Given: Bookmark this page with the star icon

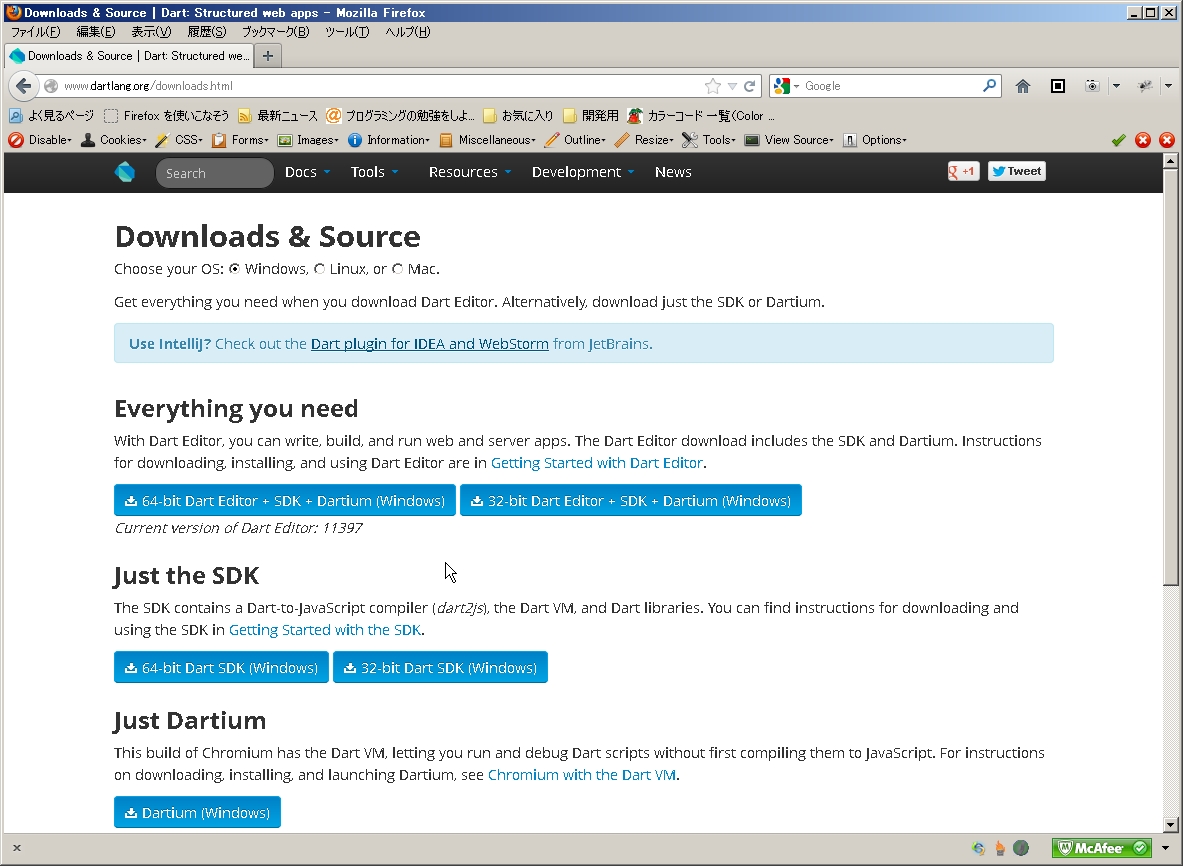Looking at the screenshot, I should pyautogui.click(x=712, y=86).
